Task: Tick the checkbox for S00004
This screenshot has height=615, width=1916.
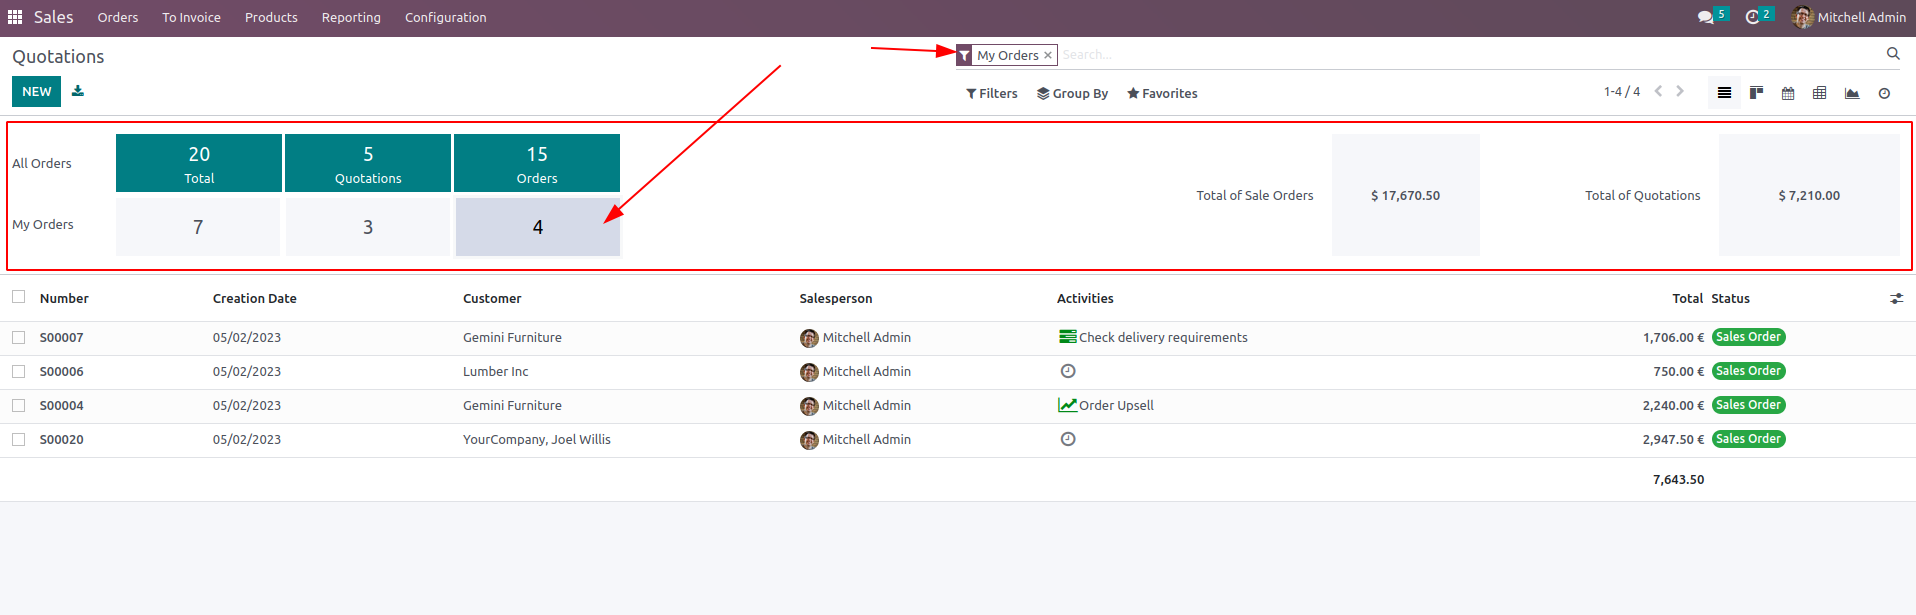Action: pyautogui.click(x=18, y=406)
